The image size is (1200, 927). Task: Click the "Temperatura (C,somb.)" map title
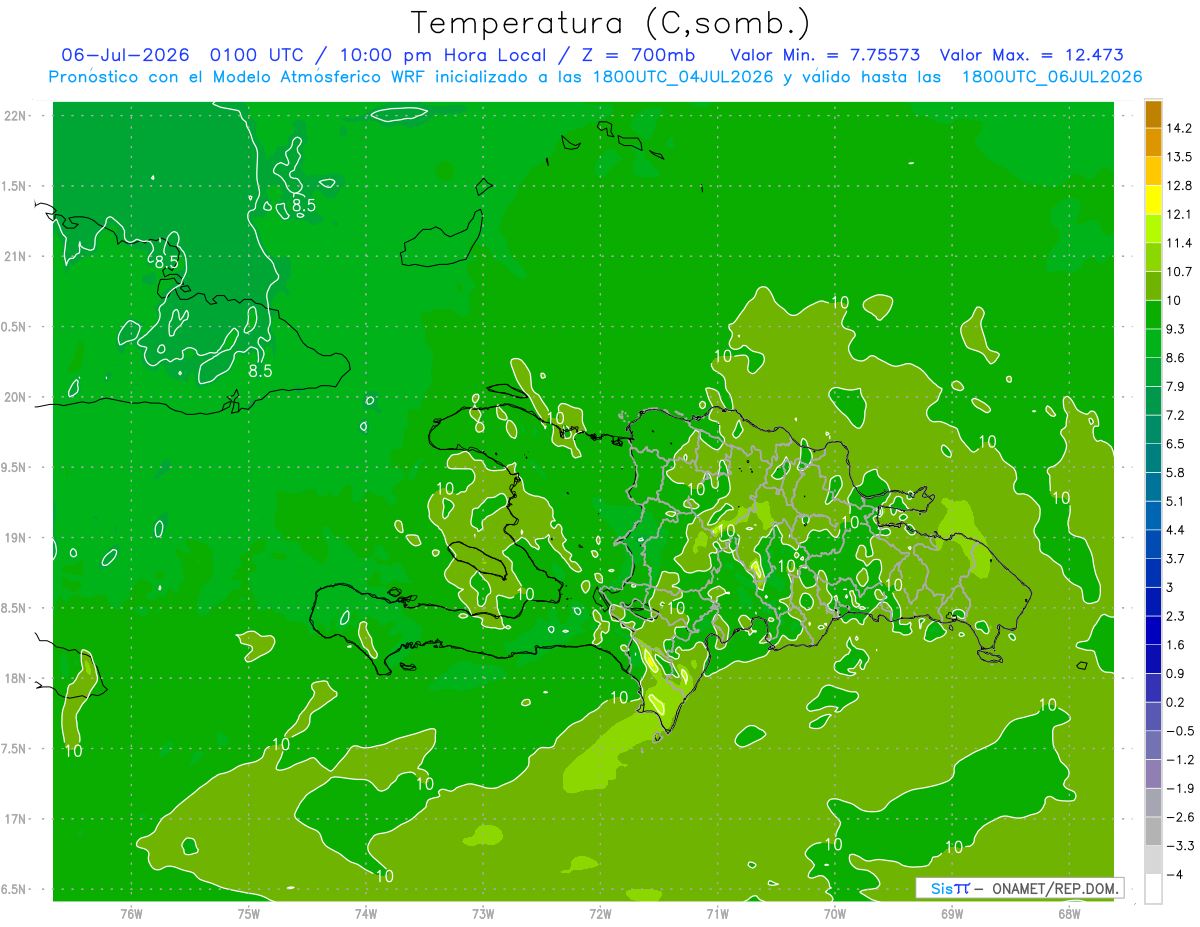point(610,23)
